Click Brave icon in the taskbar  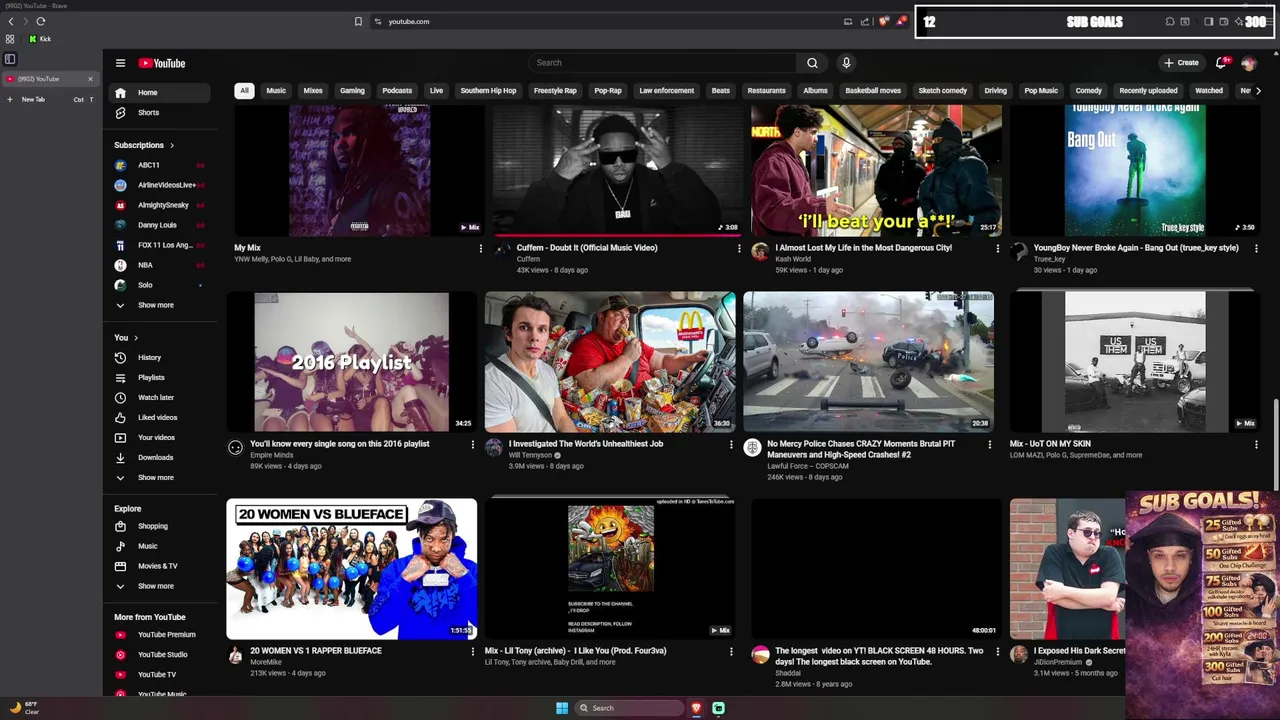click(696, 708)
